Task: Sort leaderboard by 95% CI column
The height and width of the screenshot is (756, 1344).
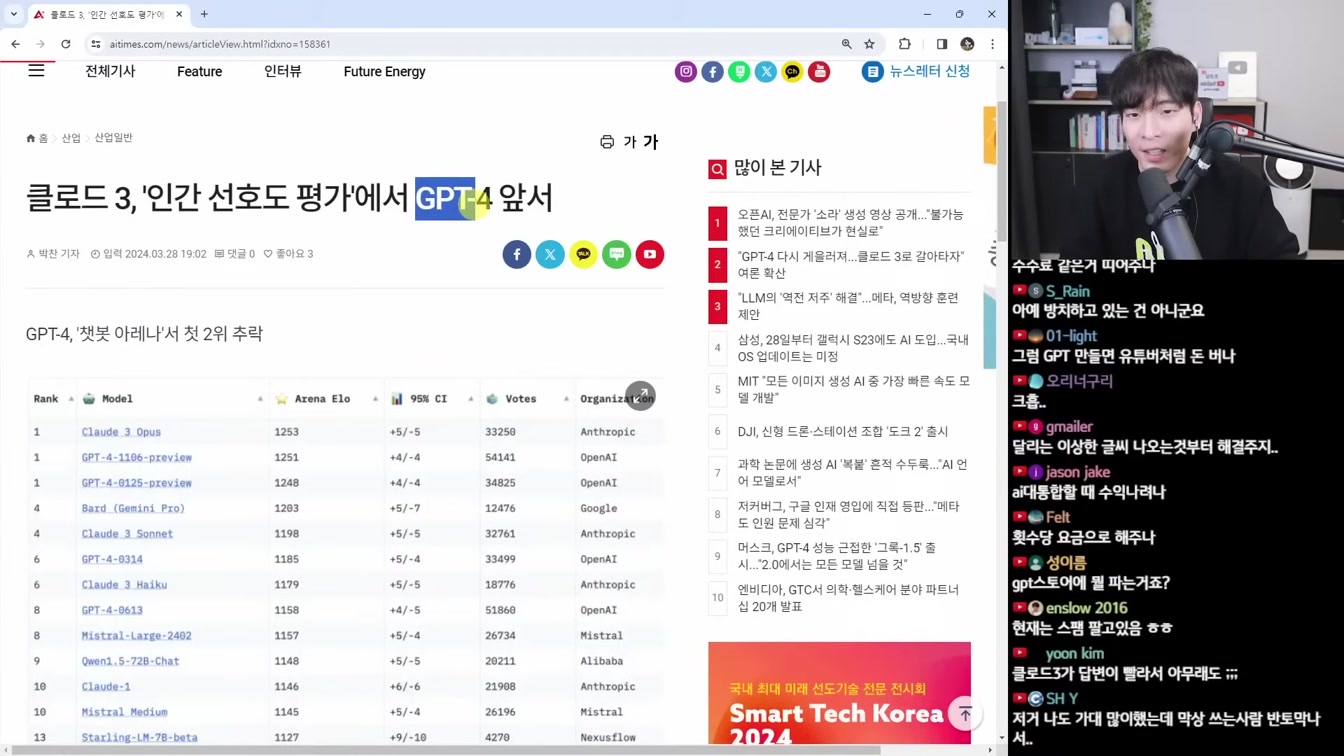Action: click(x=431, y=399)
